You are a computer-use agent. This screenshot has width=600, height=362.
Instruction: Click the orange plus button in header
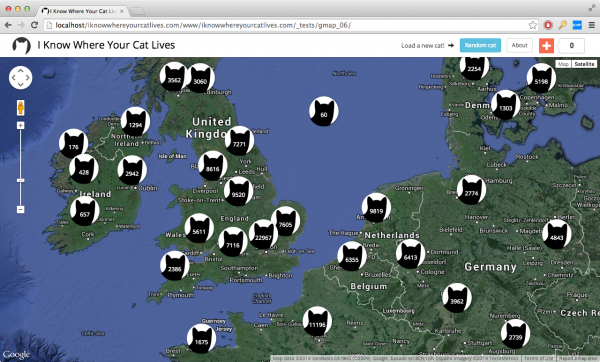[546, 46]
